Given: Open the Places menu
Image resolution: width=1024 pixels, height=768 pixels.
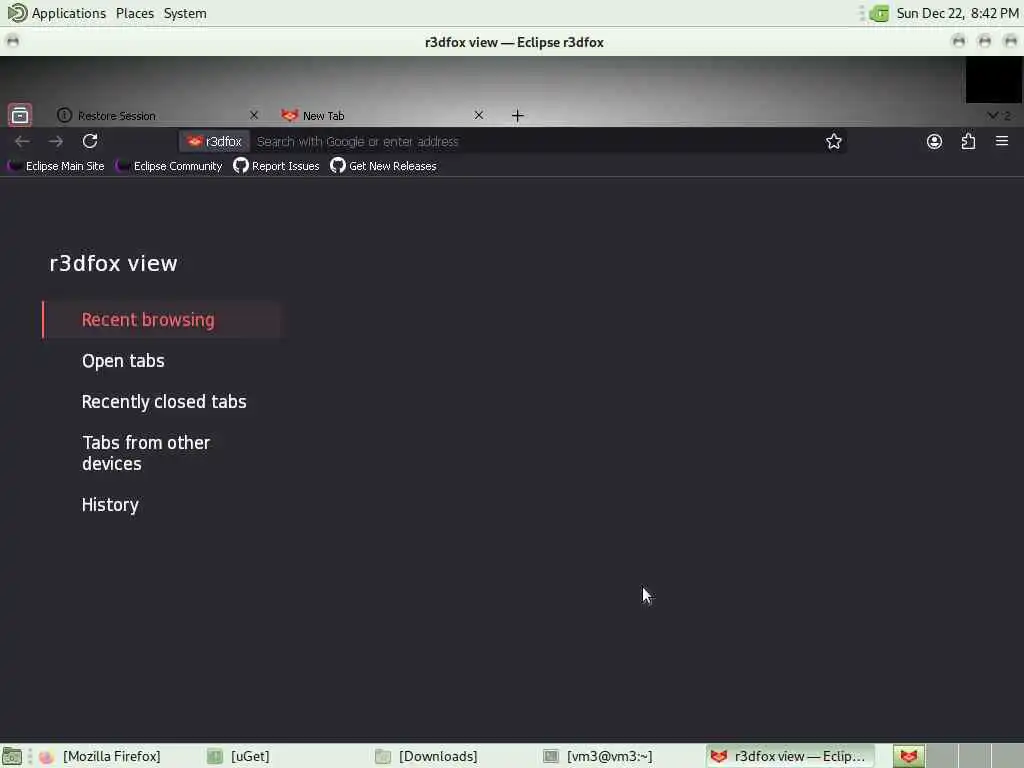Looking at the screenshot, I should click(135, 13).
